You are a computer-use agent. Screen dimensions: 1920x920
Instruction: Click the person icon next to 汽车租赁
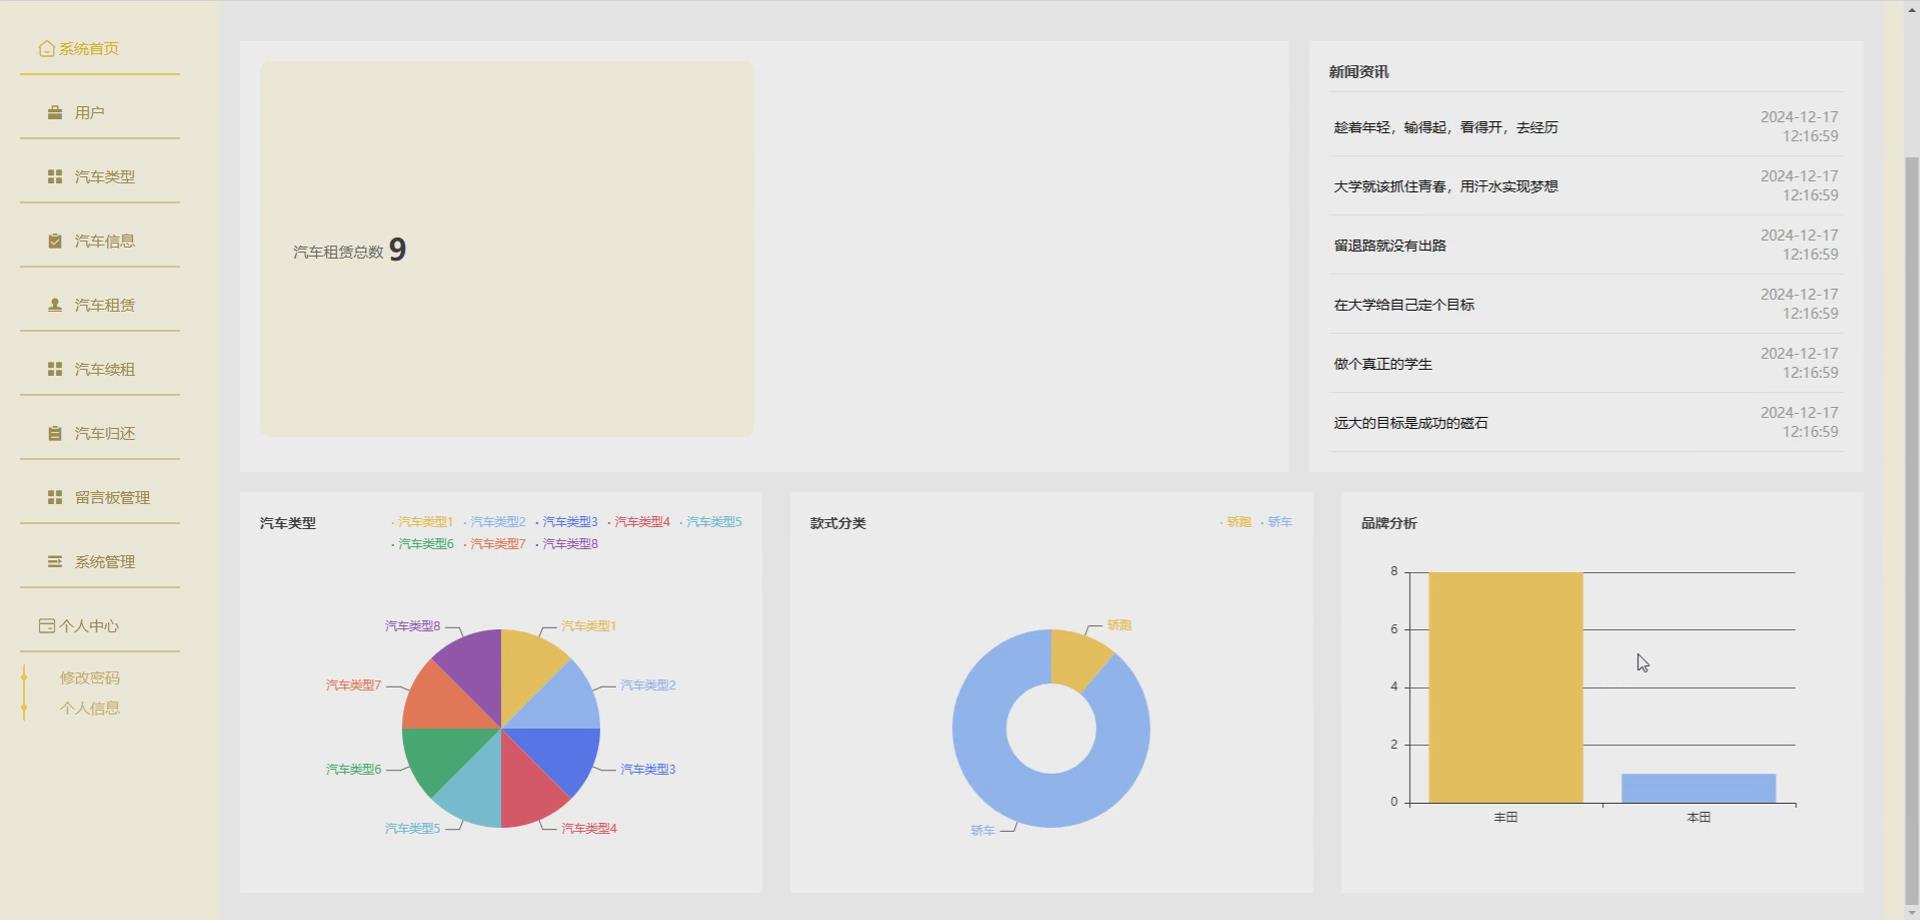(55, 305)
